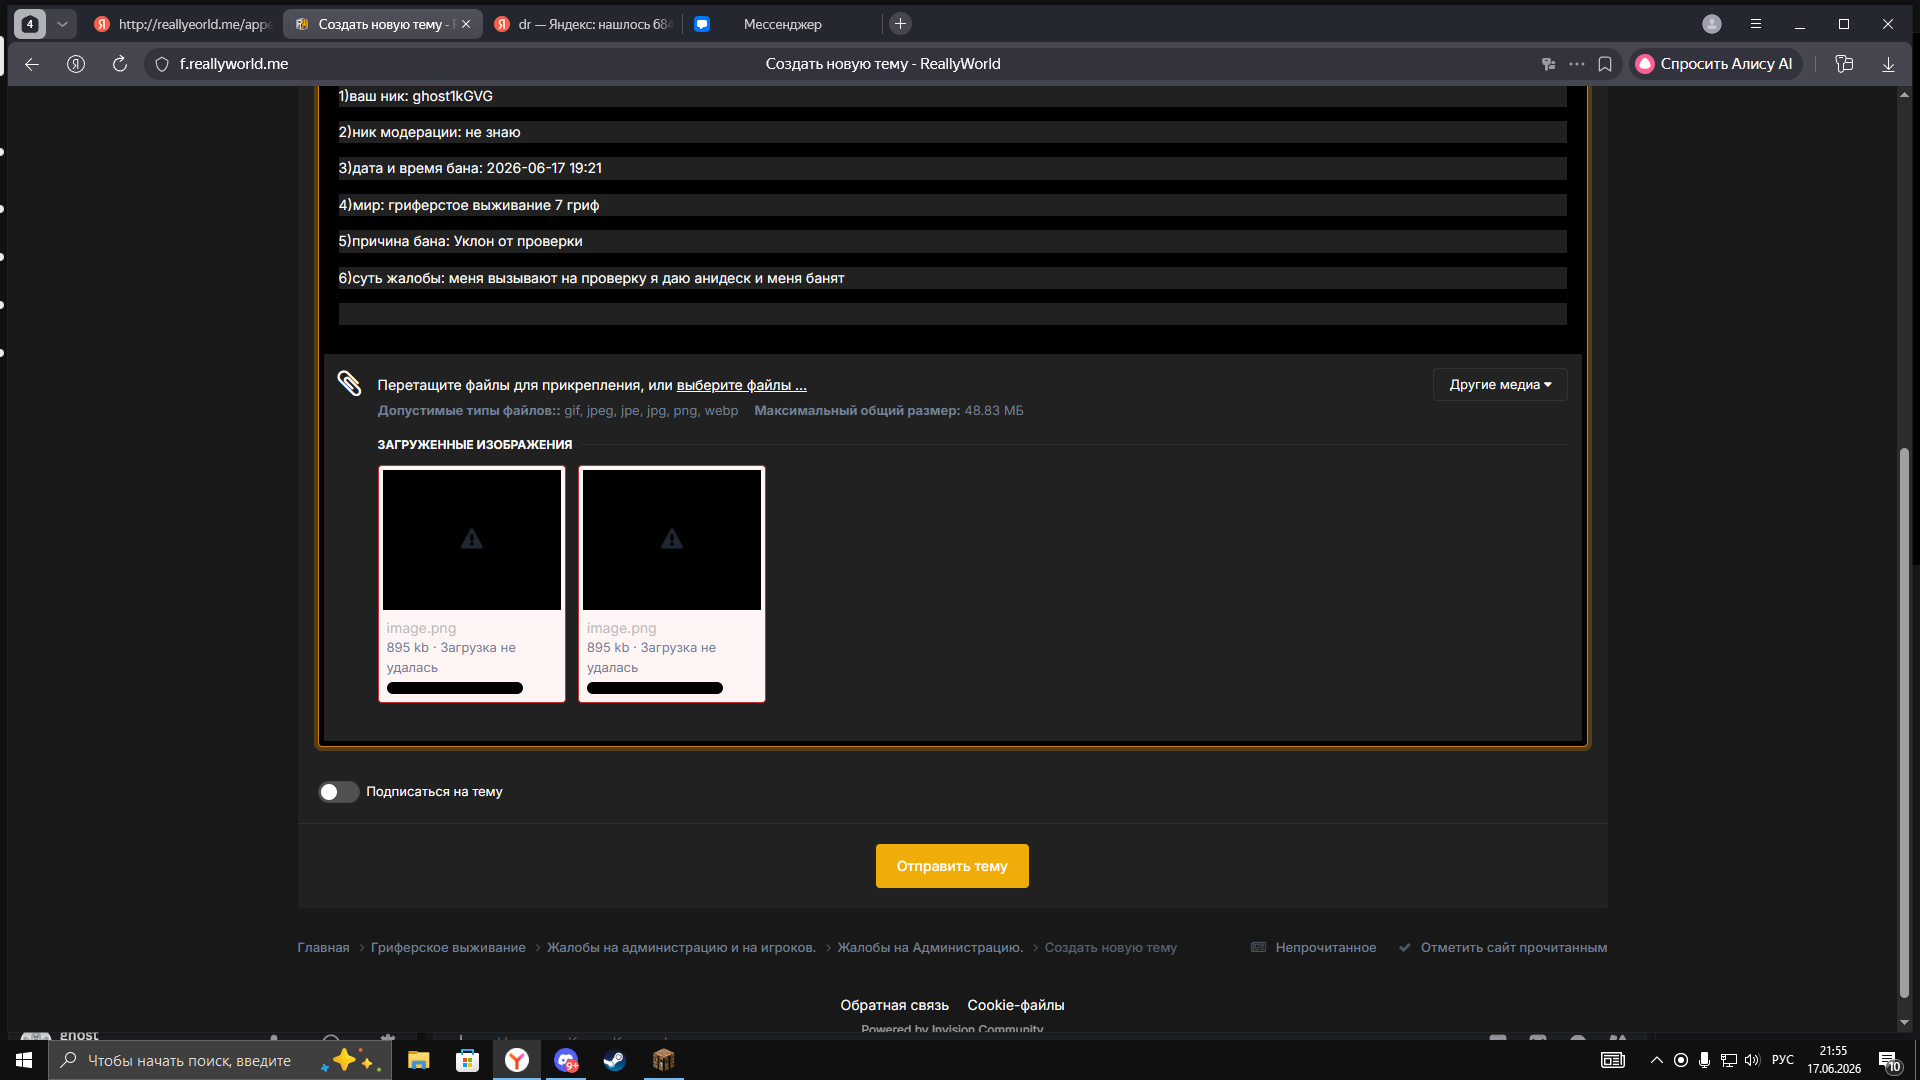Image resolution: width=1920 pixels, height=1080 pixels.
Task: Click the line '4)мир: гриферстое выживание 7 гриф'
Action: pyautogui.click(x=952, y=205)
